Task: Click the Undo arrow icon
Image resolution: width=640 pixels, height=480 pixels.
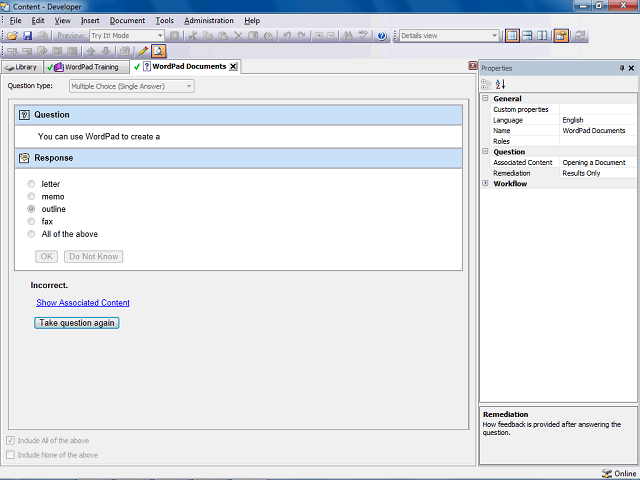Action: [287, 36]
